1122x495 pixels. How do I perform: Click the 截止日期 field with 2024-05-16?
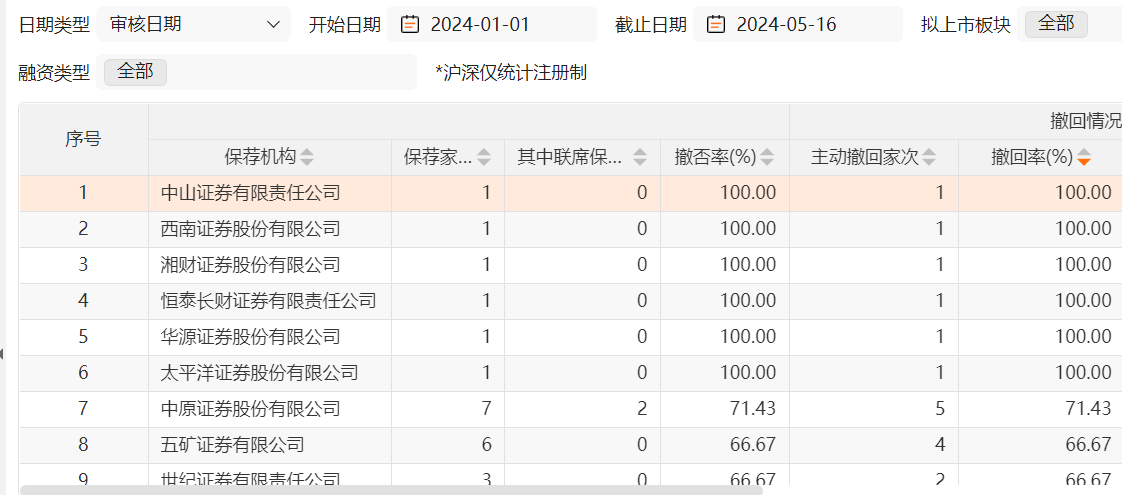(x=798, y=24)
